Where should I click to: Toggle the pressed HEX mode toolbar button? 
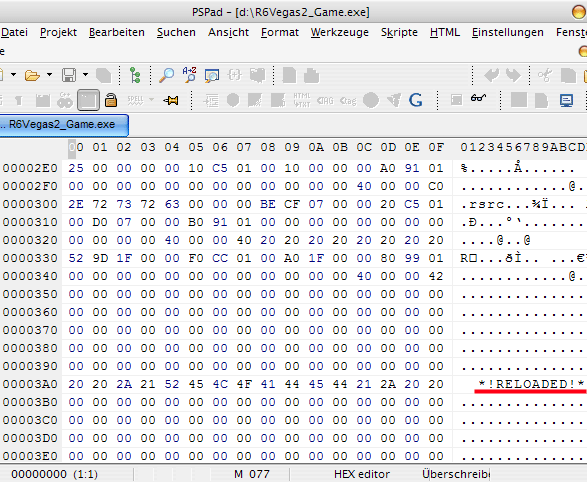point(88,100)
